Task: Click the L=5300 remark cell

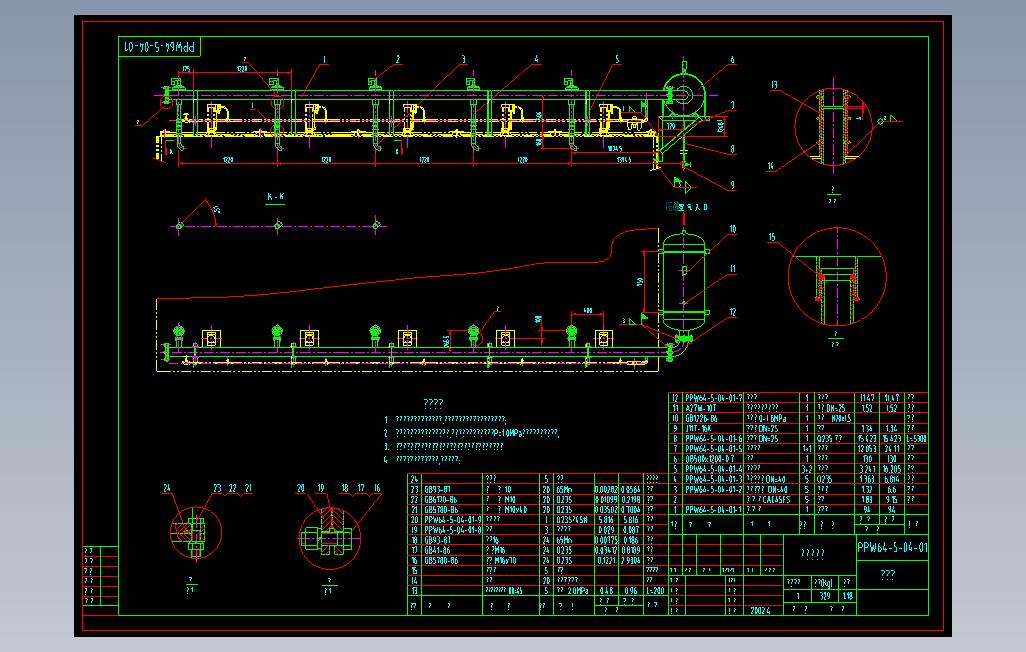Action: point(917,438)
